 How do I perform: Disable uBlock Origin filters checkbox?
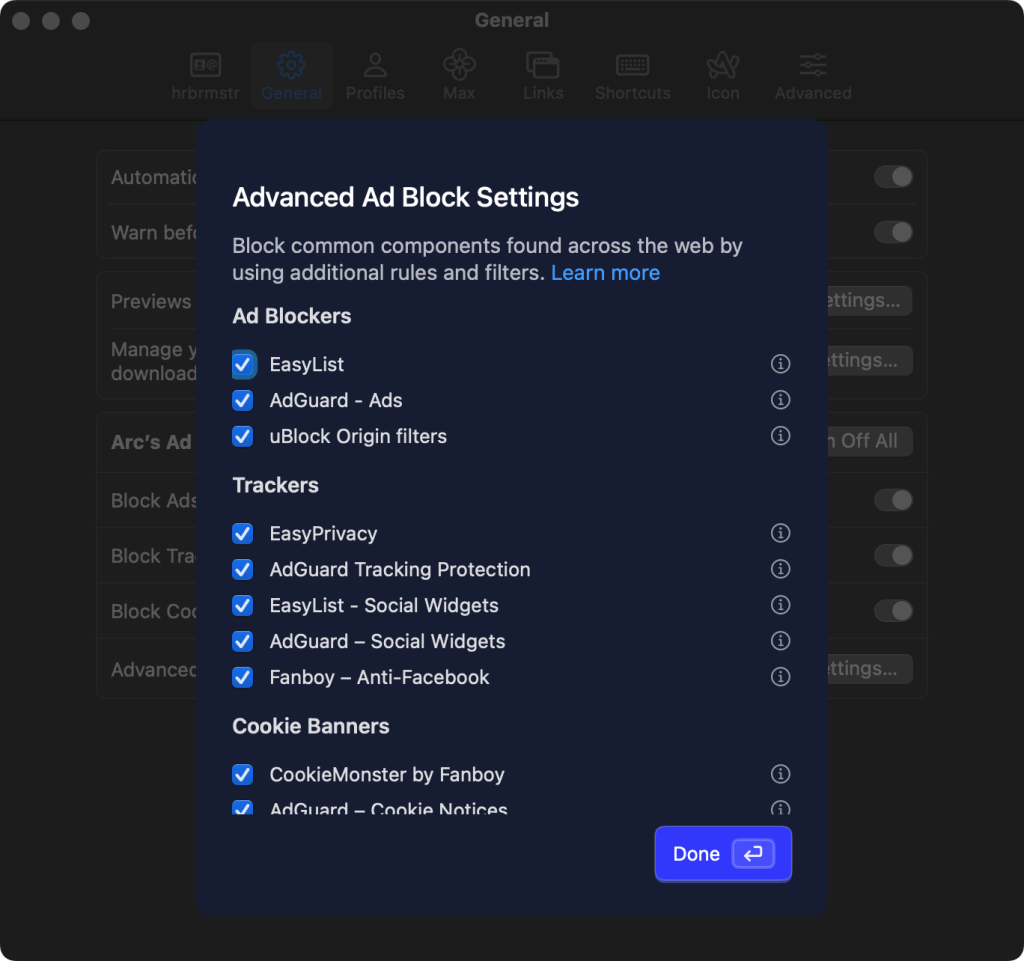pos(243,436)
